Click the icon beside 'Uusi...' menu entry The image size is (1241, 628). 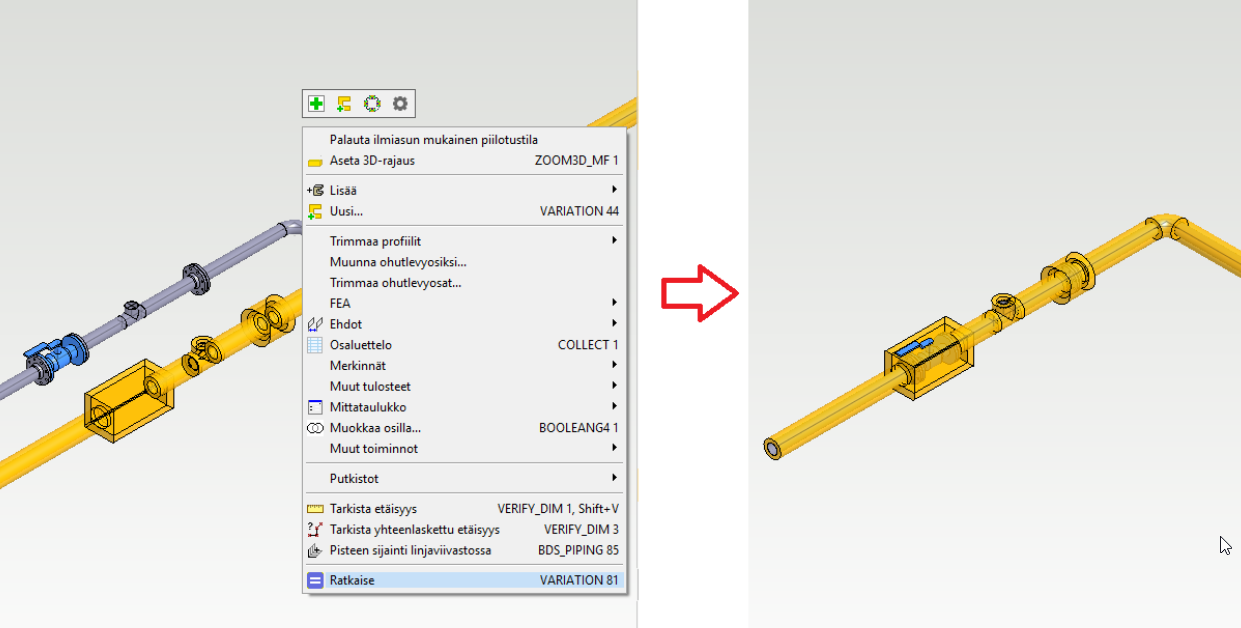315,211
